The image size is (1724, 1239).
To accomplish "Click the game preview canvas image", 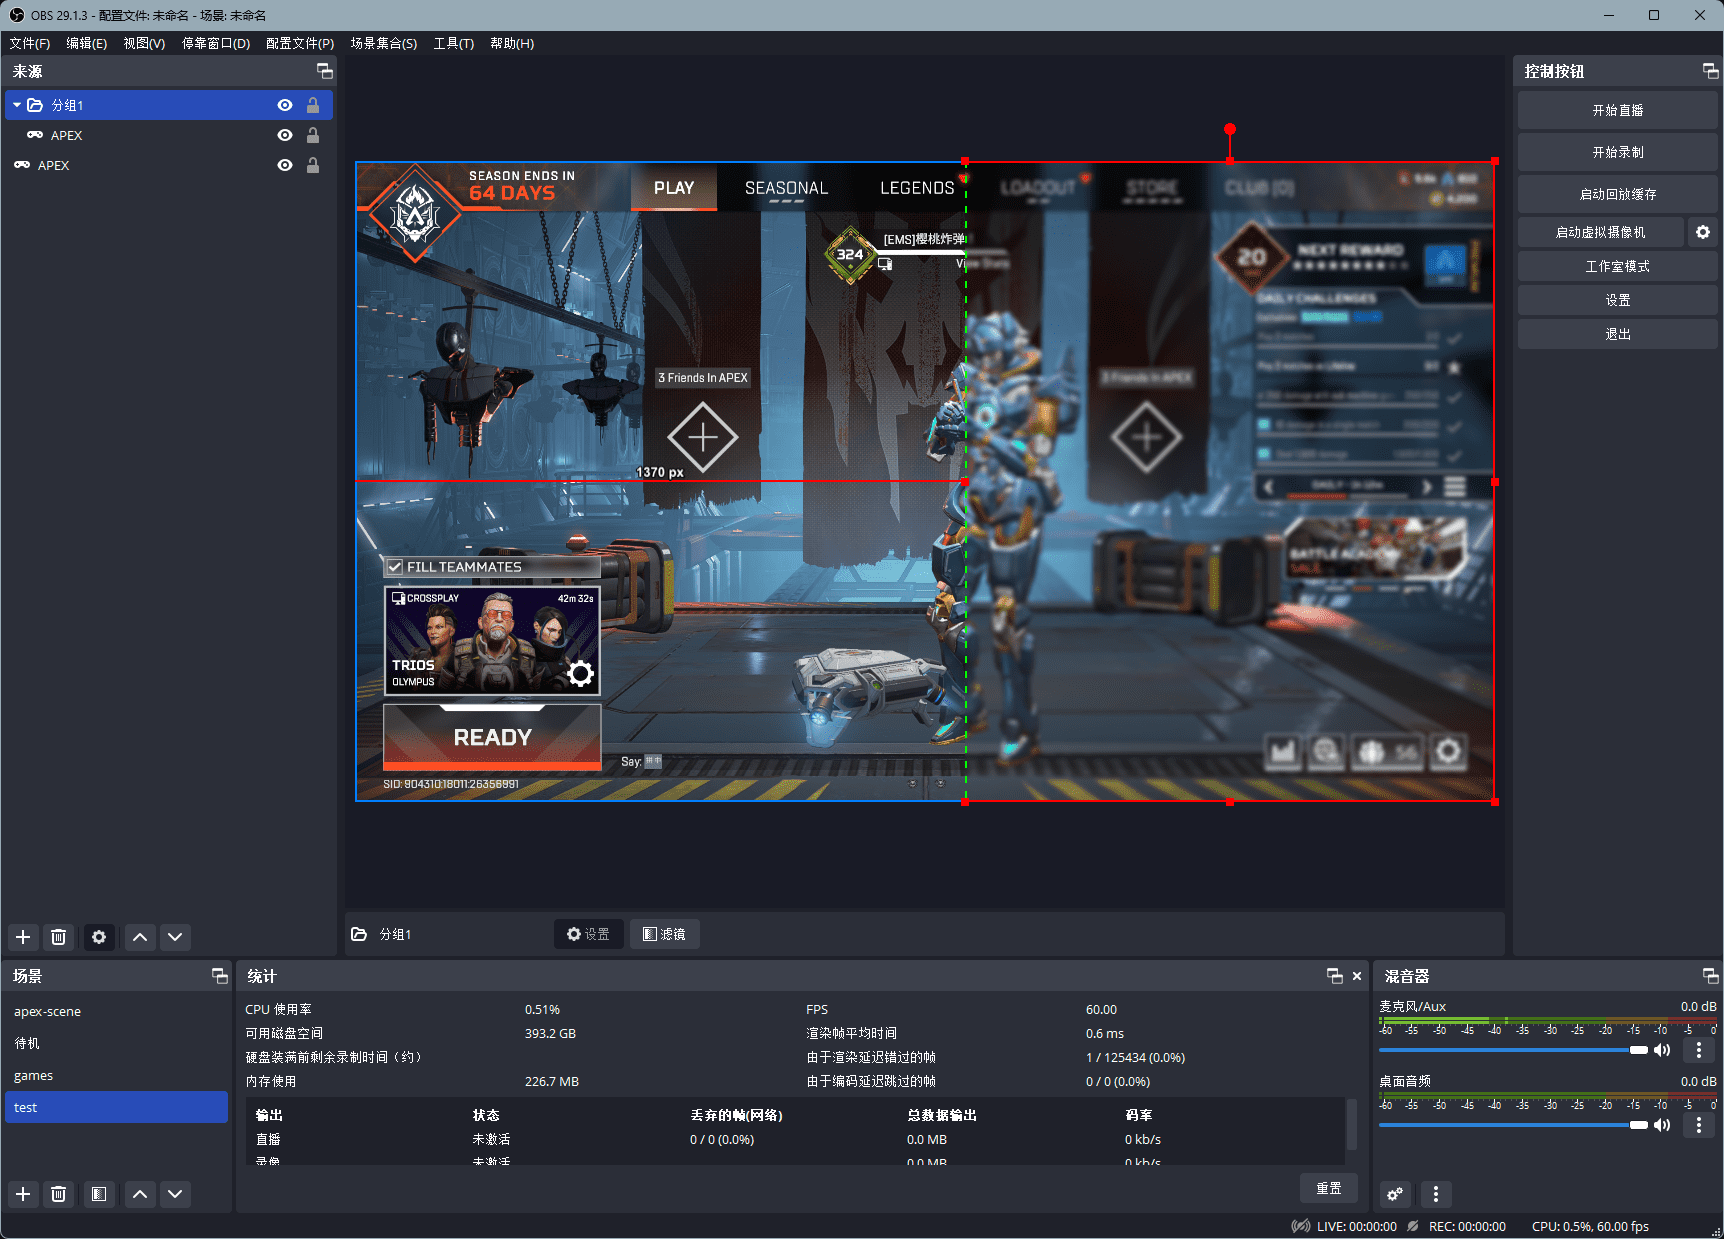I will coord(925,481).
